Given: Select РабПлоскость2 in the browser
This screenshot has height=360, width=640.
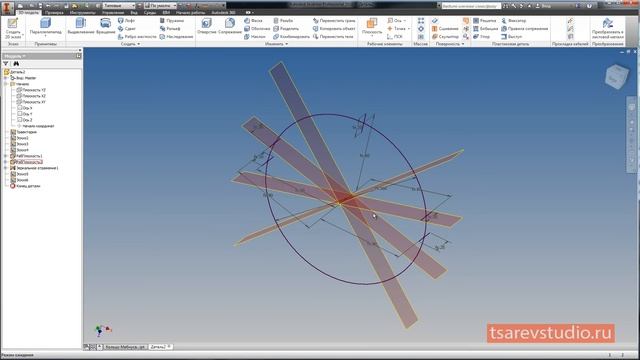Looking at the screenshot, I should pyautogui.click(x=27, y=162).
